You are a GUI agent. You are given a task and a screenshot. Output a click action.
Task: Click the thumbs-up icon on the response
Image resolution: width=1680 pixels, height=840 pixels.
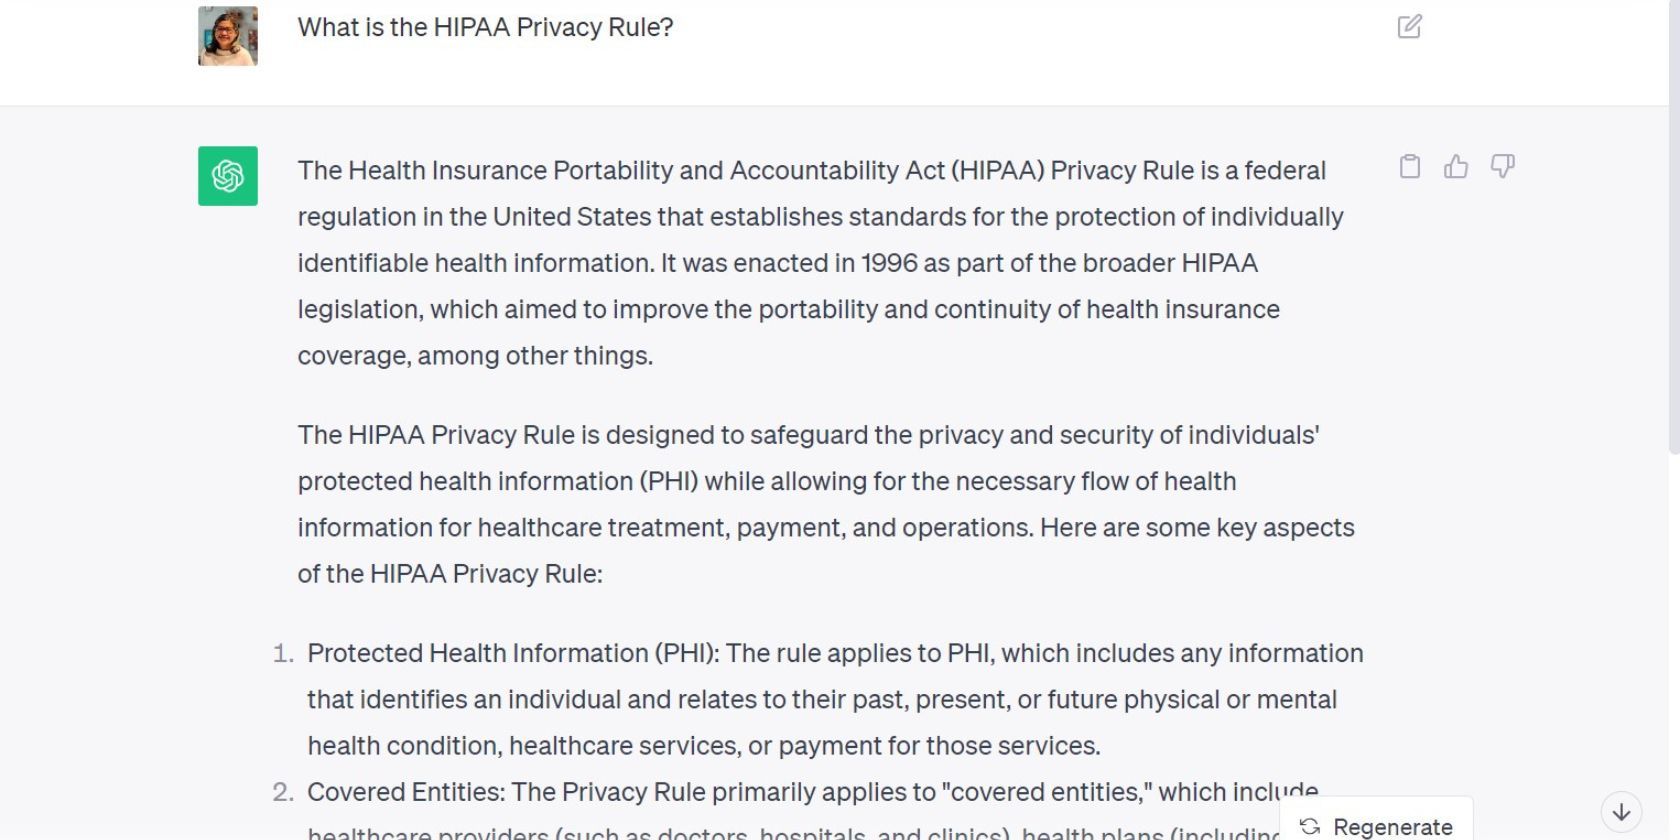tap(1456, 167)
